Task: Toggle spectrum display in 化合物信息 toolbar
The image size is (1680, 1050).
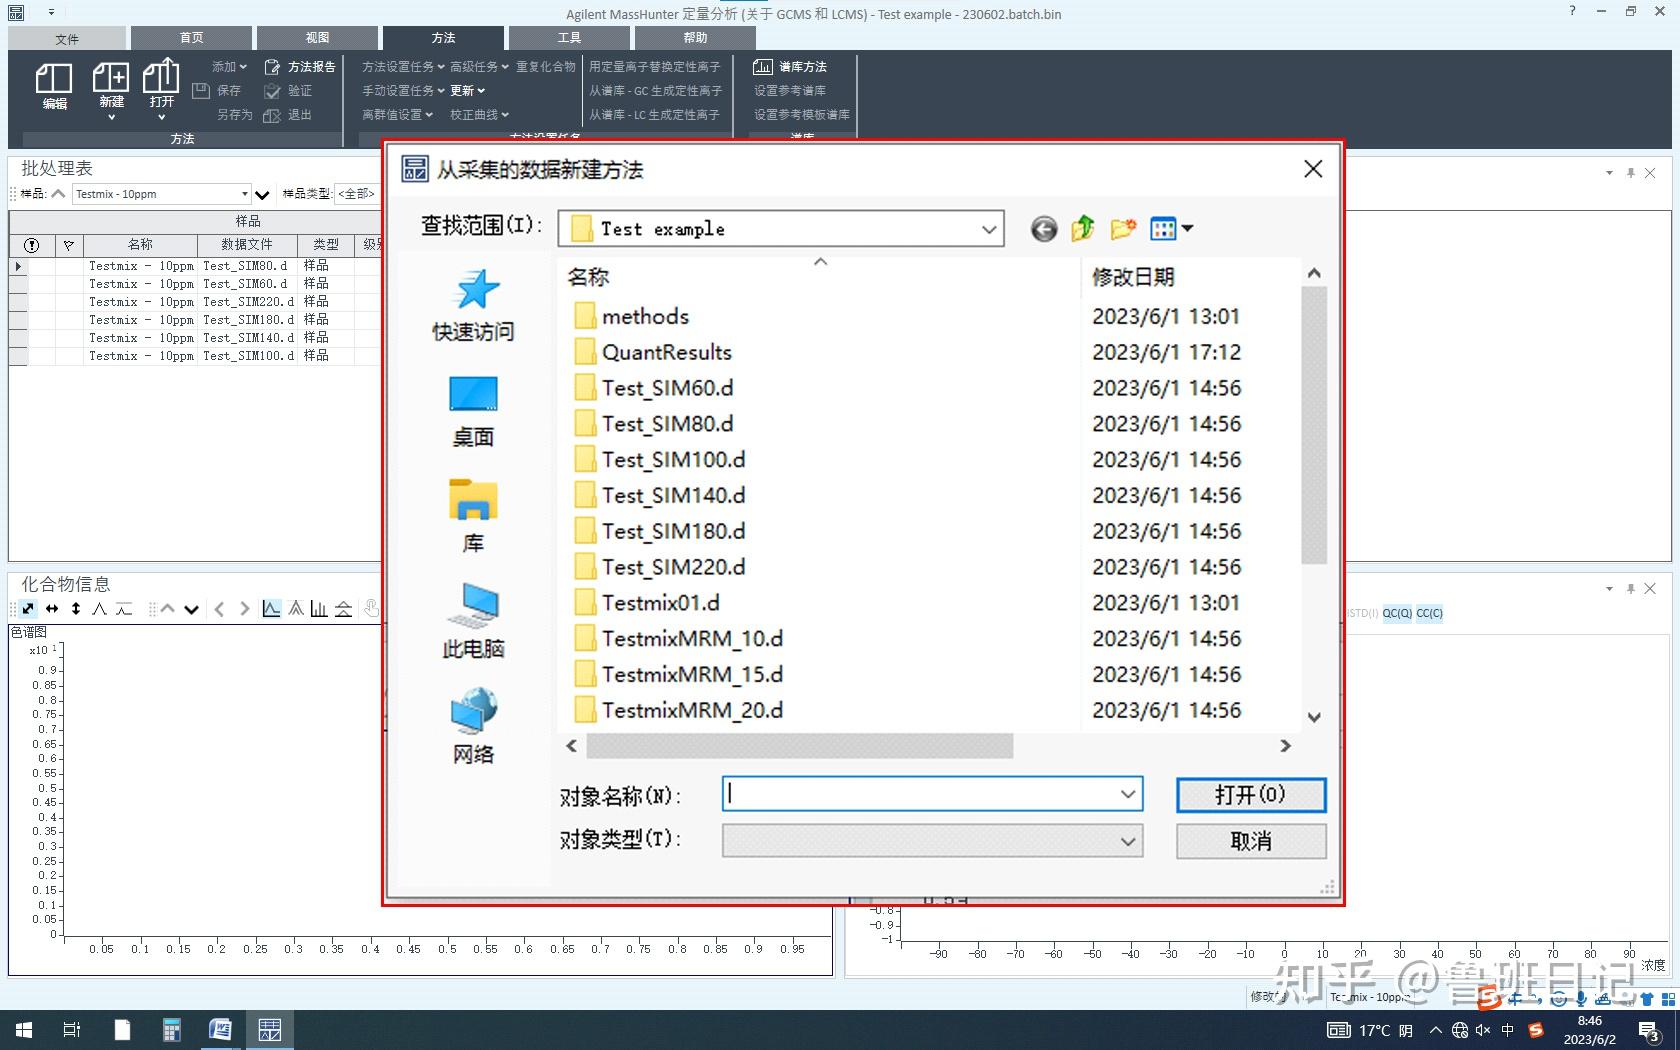Action: coord(319,609)
